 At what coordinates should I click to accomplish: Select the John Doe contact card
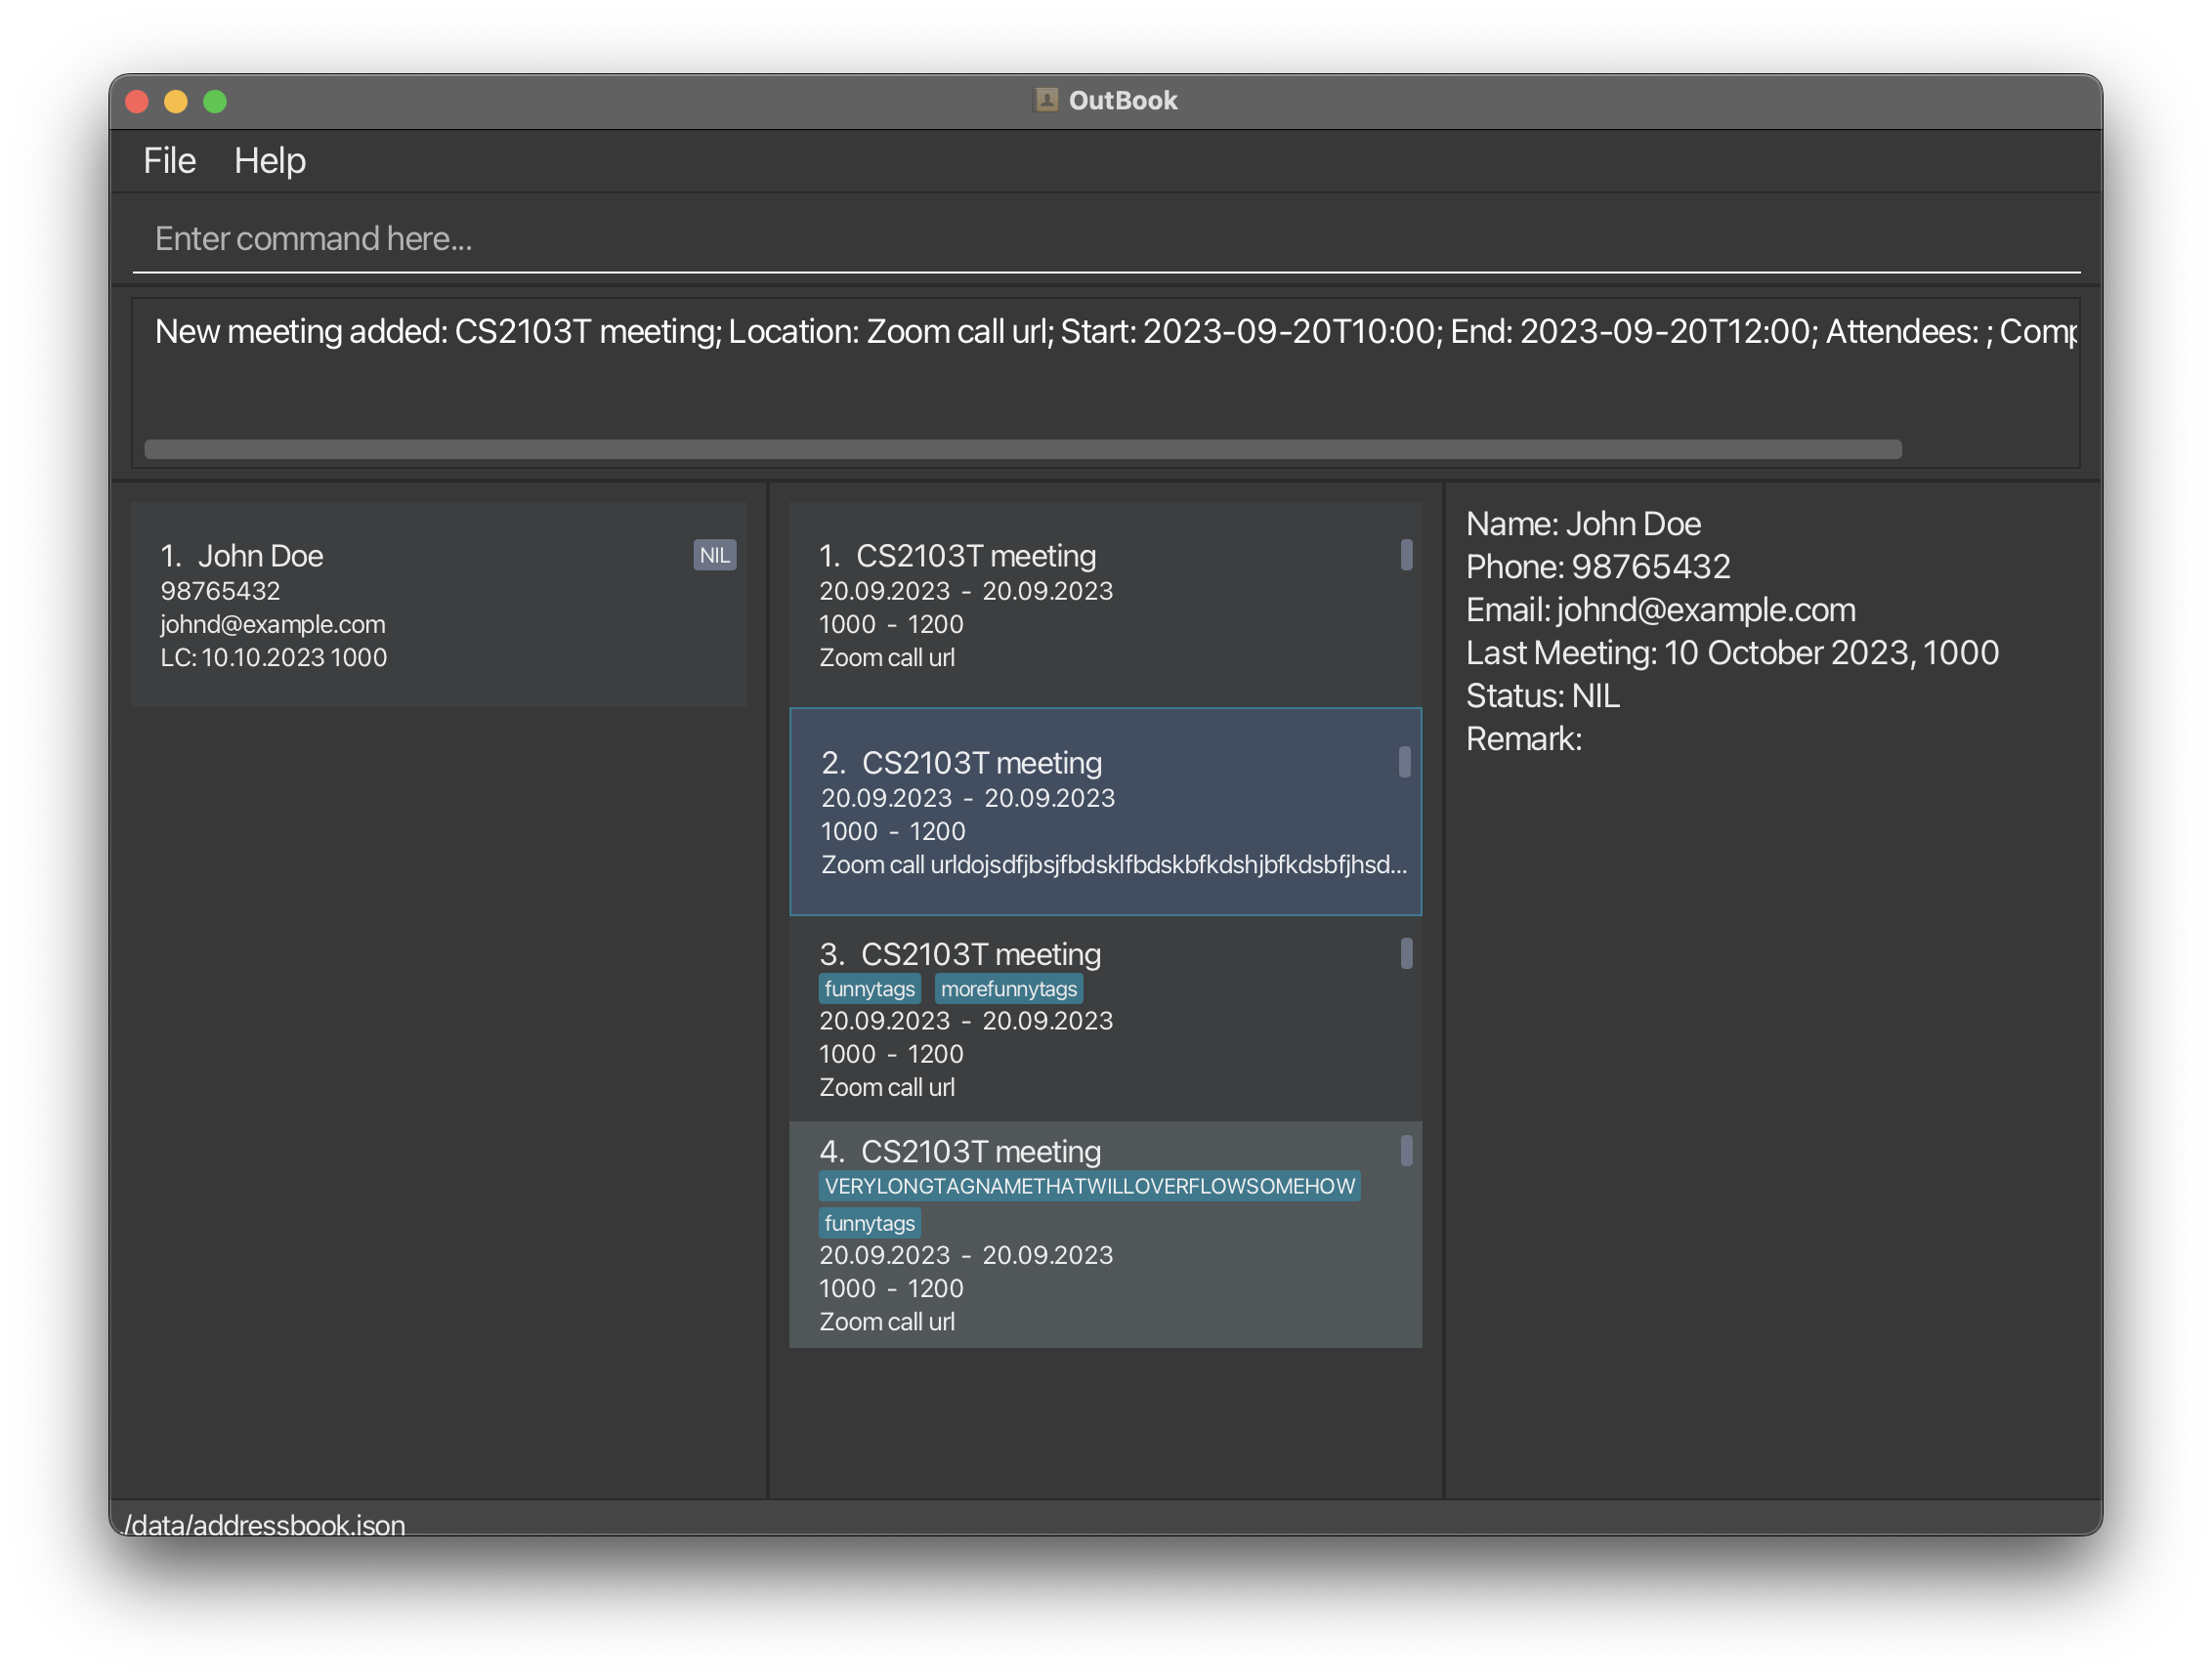tap(438, 605)
